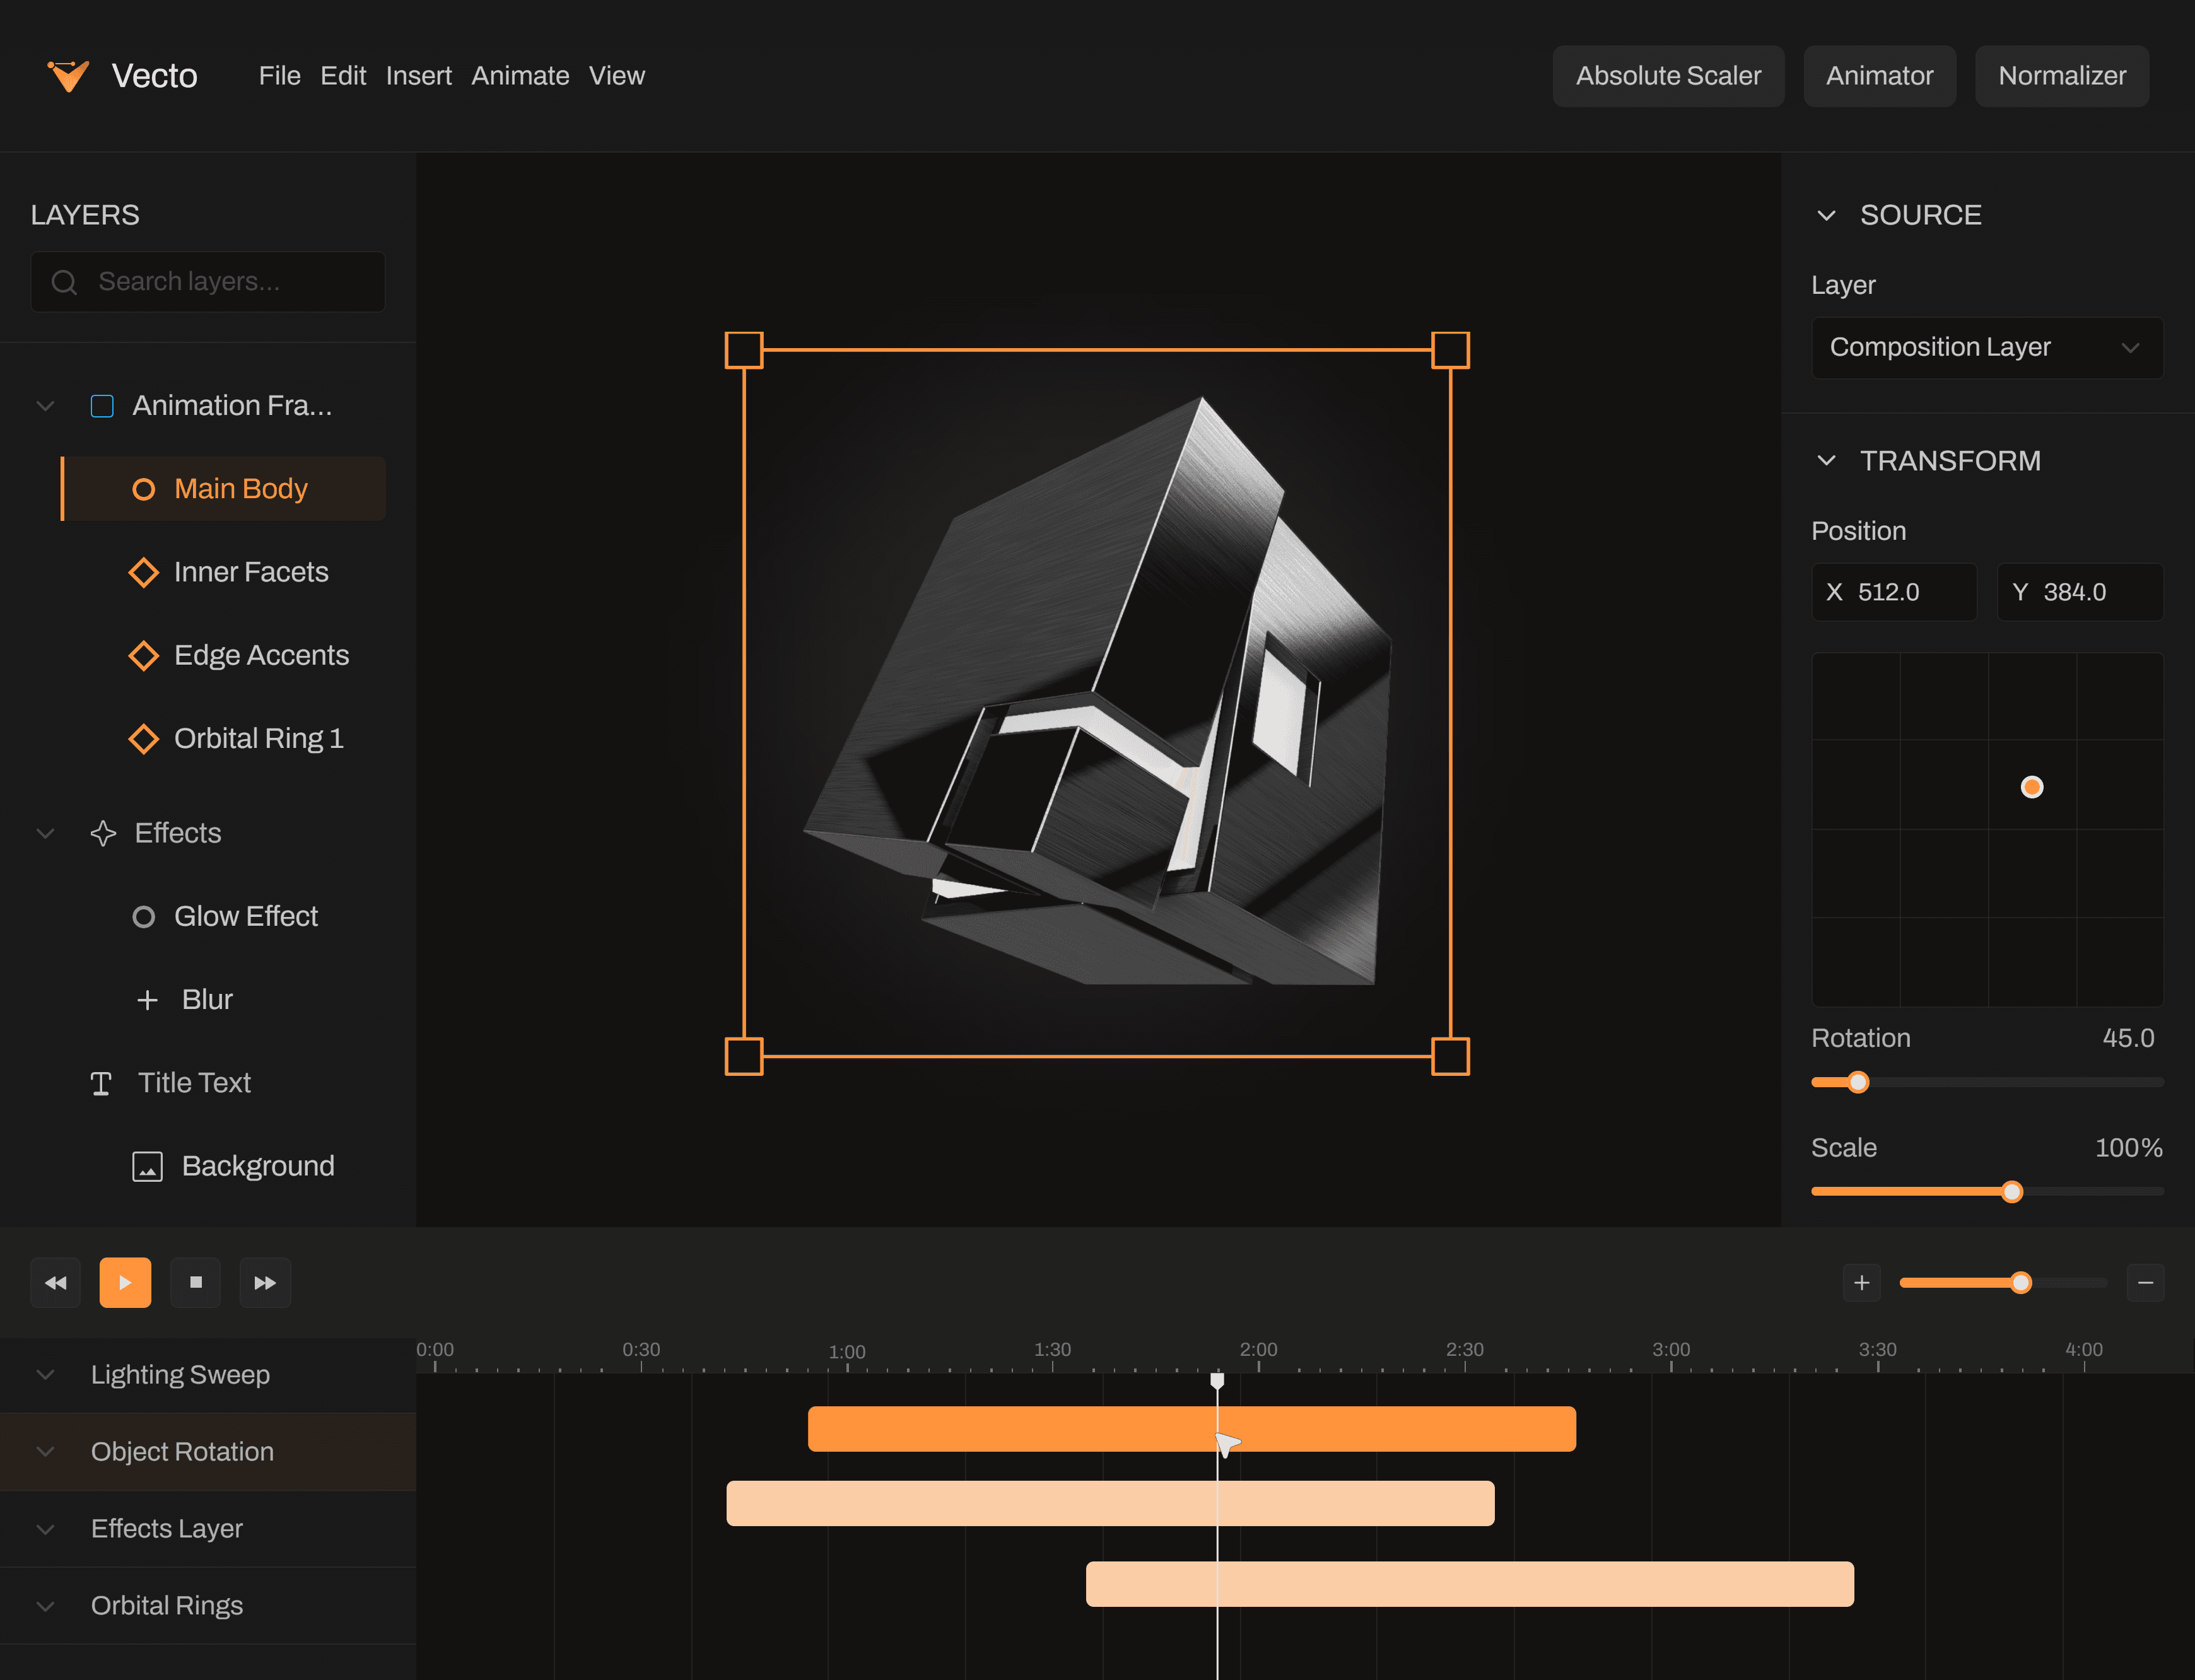
Task: Collapse the Effects layer group
Action: point(45,834)
